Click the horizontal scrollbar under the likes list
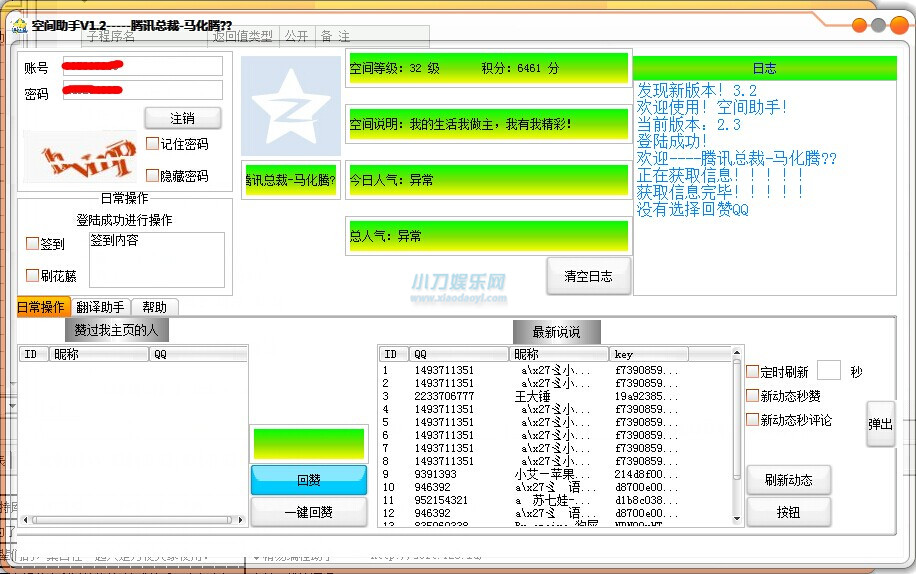Image resolution: width=916 pixels, height=574 pixels. point(132,519)
